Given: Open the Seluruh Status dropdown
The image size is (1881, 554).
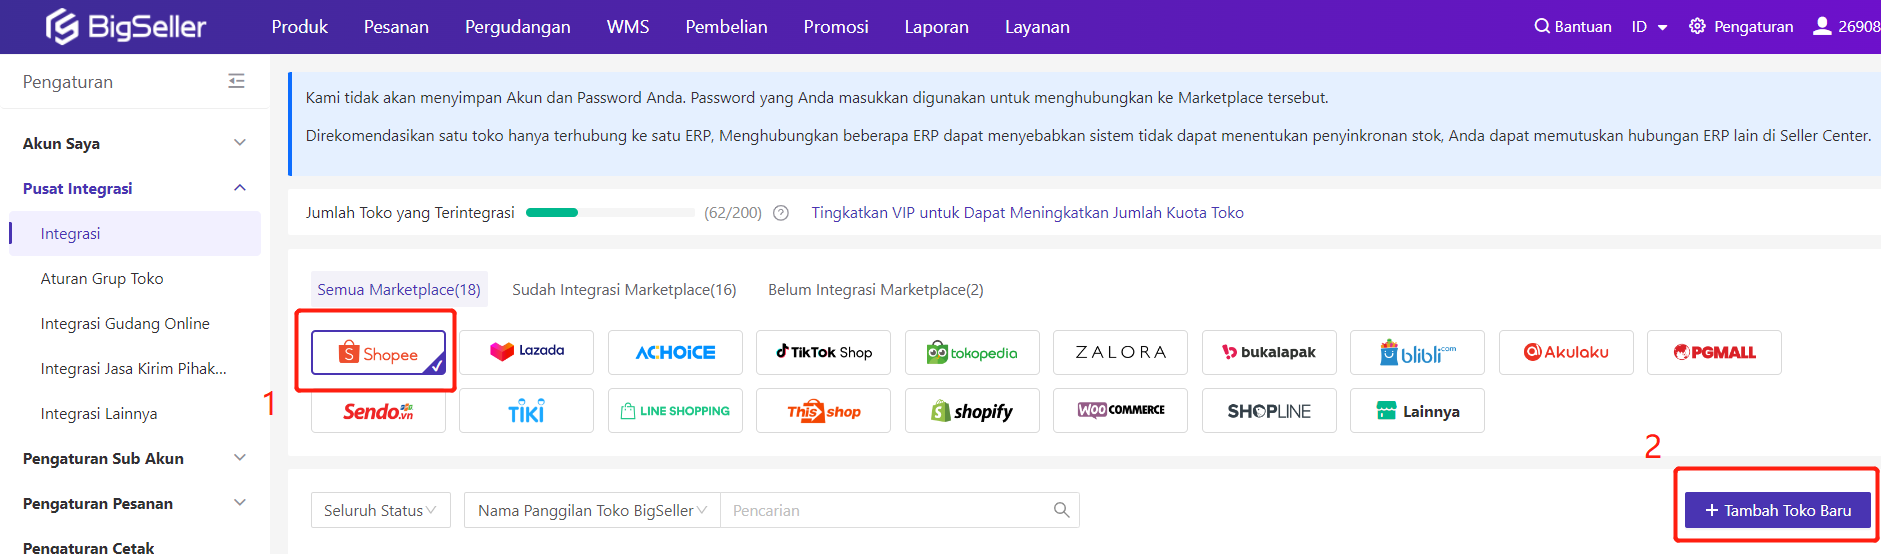Looking at the screenshot, I should tap(380, 510).
